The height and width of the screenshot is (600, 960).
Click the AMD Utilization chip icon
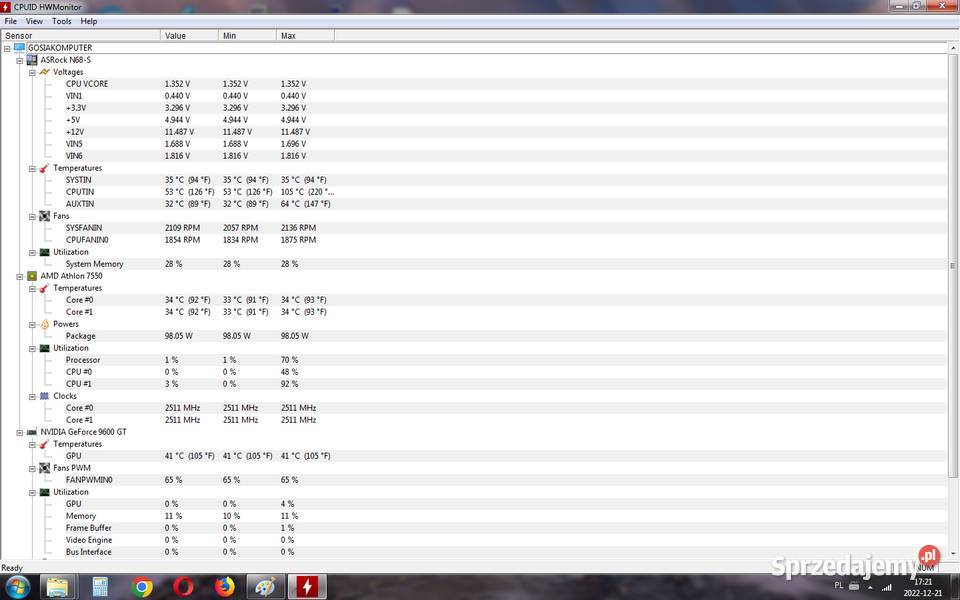point(44,348)
